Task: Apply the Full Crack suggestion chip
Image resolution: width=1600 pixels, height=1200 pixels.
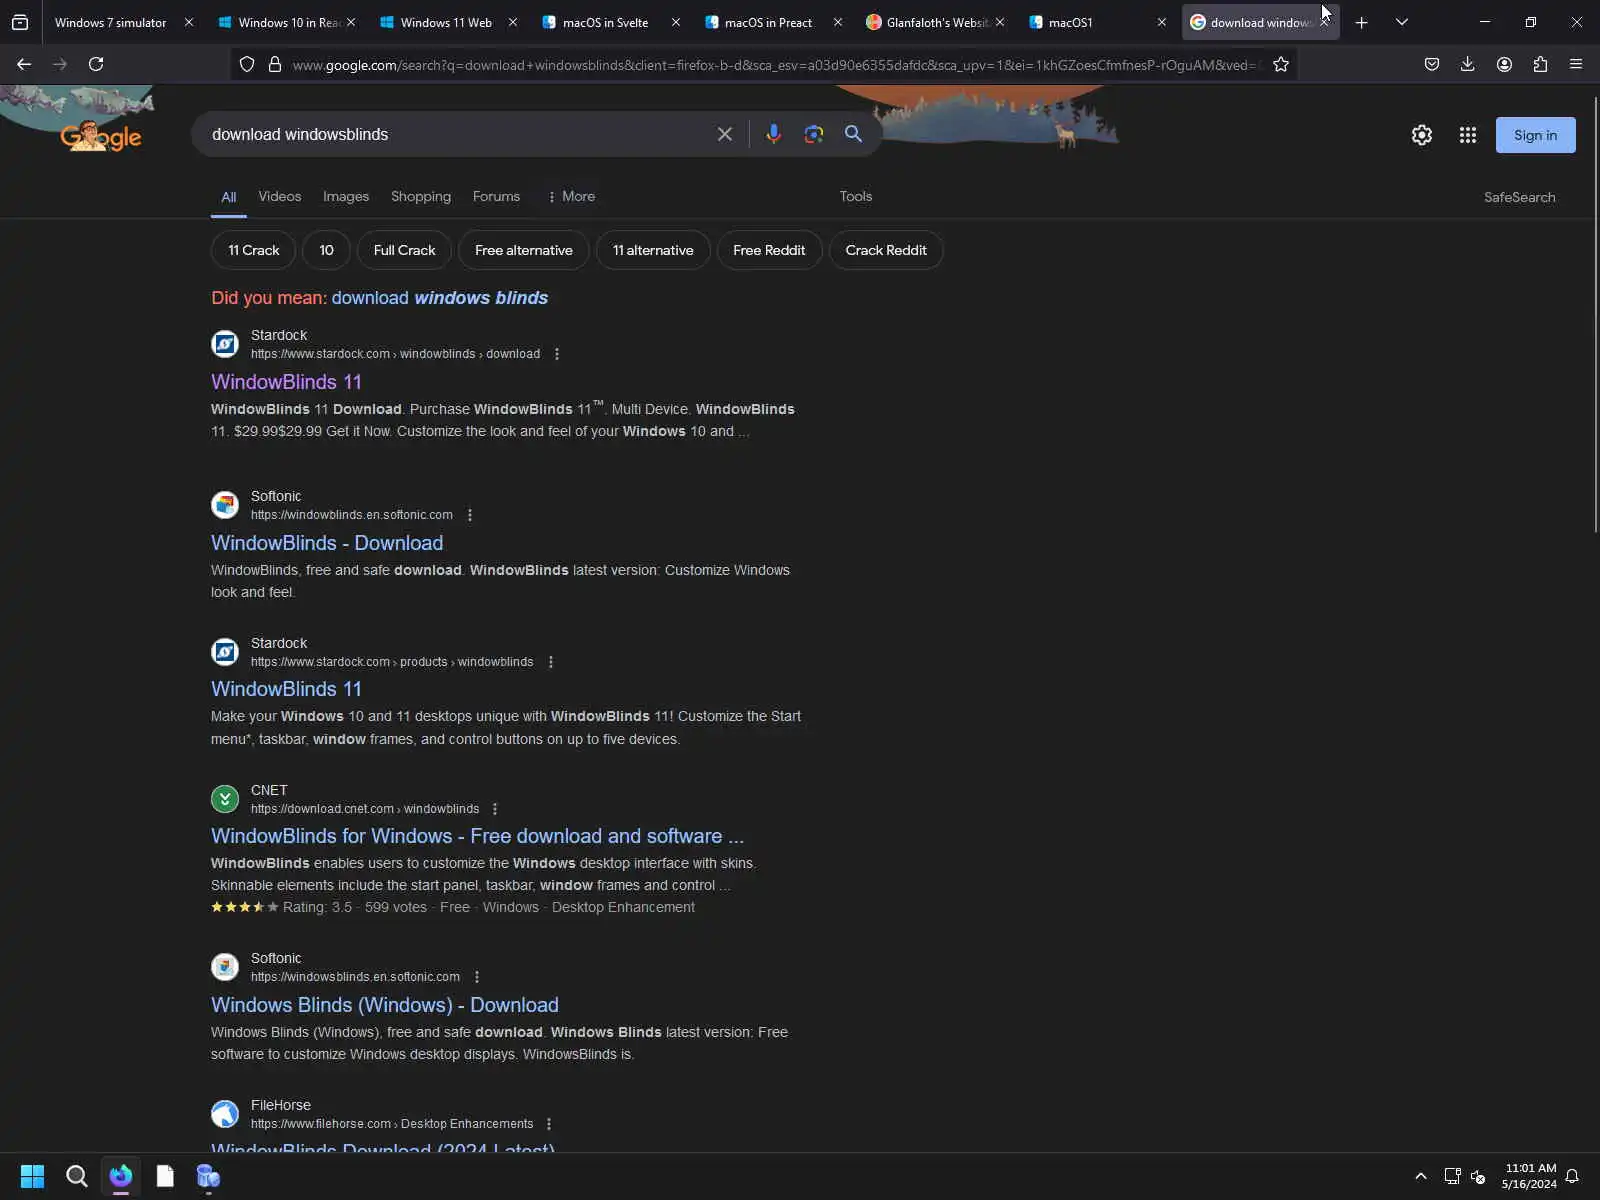Action: [404, 250]
